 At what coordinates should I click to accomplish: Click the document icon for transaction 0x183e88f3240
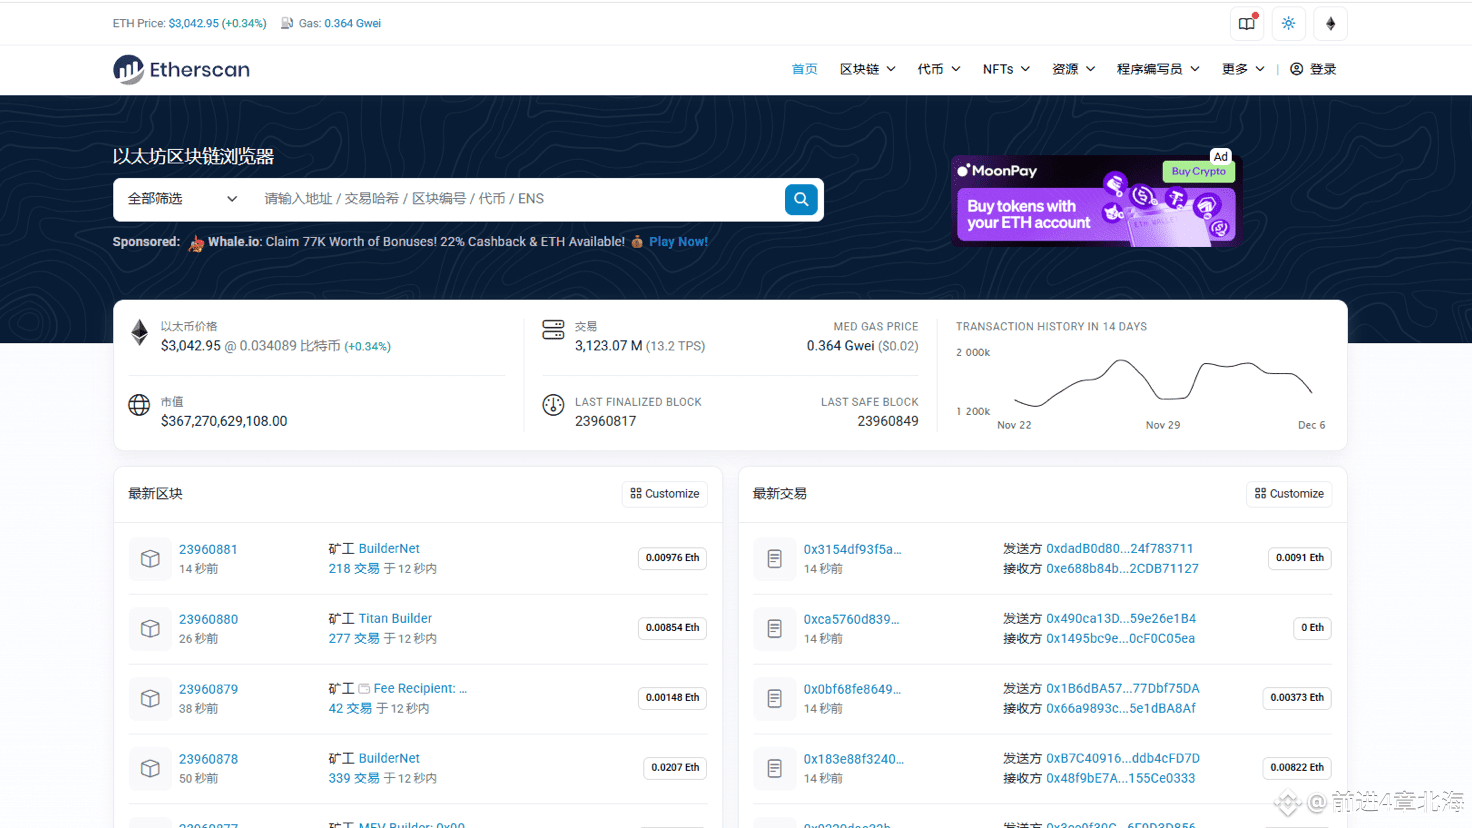point(774,769)
